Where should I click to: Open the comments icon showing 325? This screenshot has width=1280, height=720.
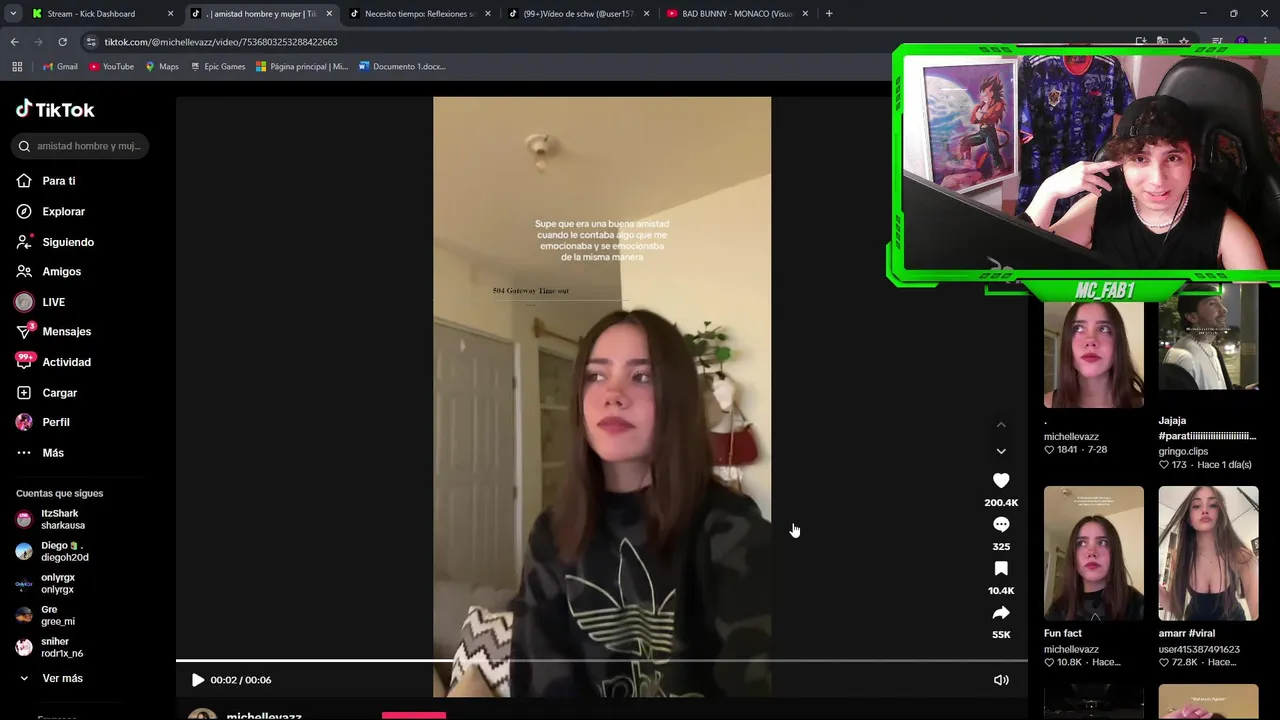(x=1001, y=525)
